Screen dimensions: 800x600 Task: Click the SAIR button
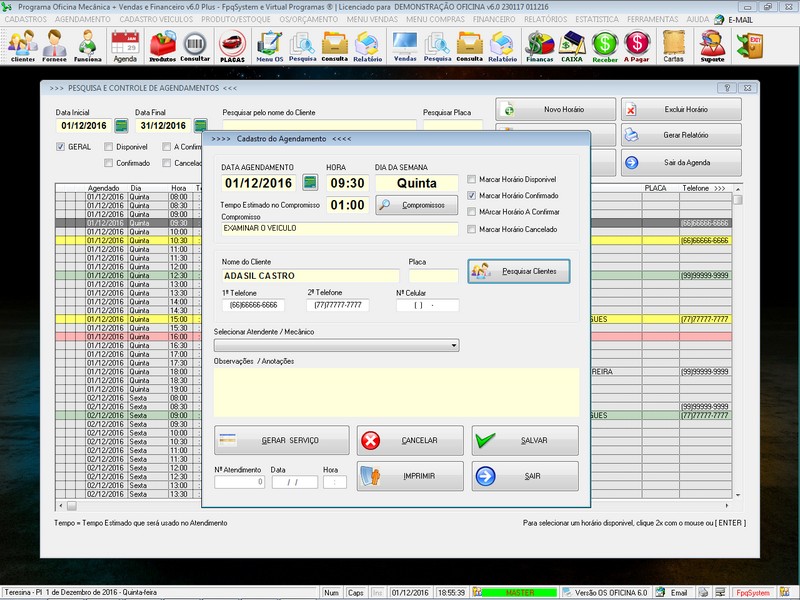click(525, 476)
